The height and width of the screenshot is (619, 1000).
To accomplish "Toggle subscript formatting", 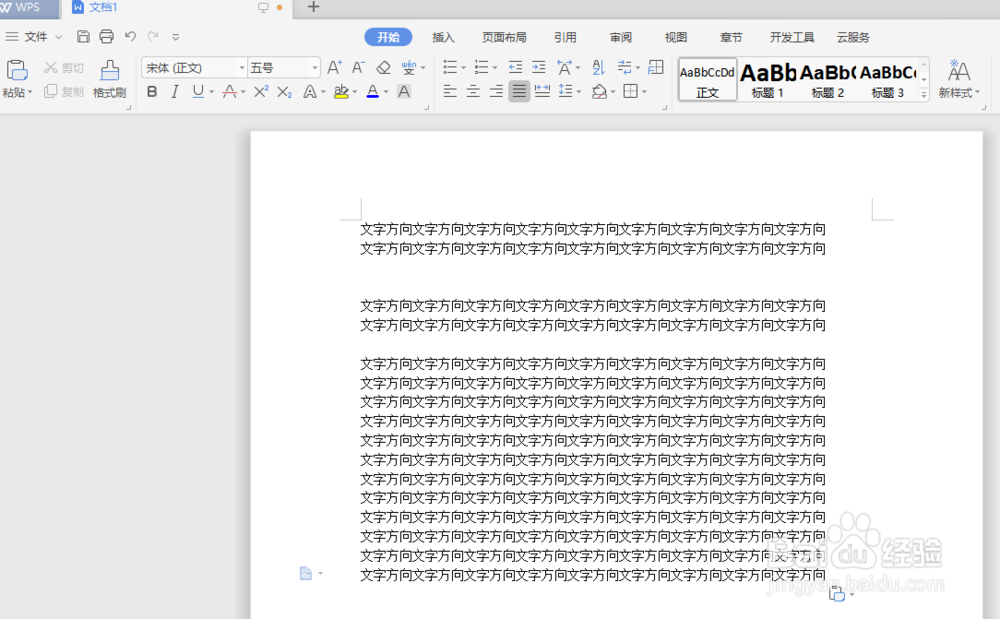I will (284, 92).
